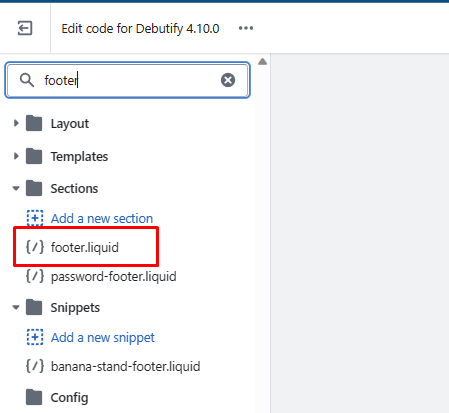The width and height of the screenshot is (449, 413).
Task: Clear the footer search with X icon
Action: coord(228,80)
